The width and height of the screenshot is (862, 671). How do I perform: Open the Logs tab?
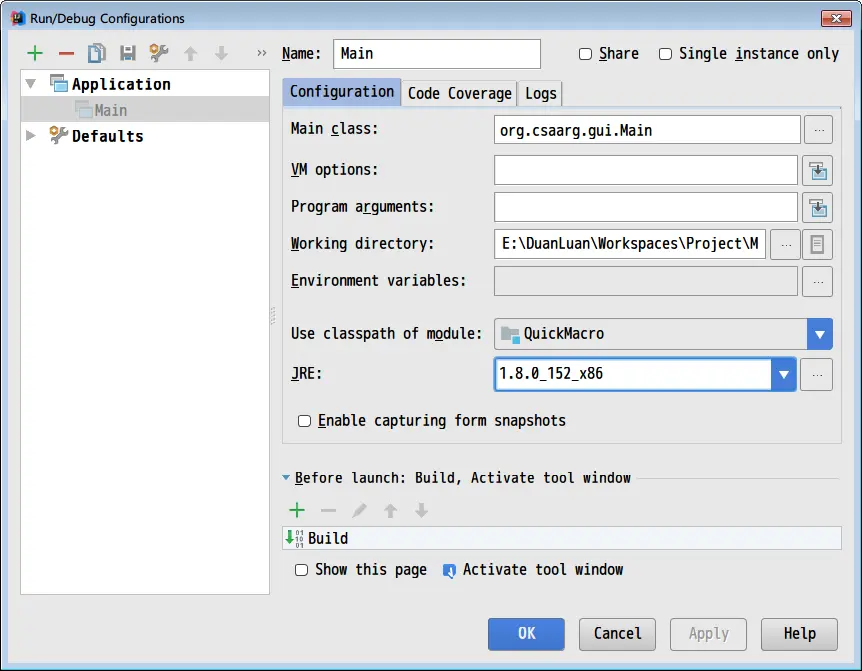tap(540, 93)
